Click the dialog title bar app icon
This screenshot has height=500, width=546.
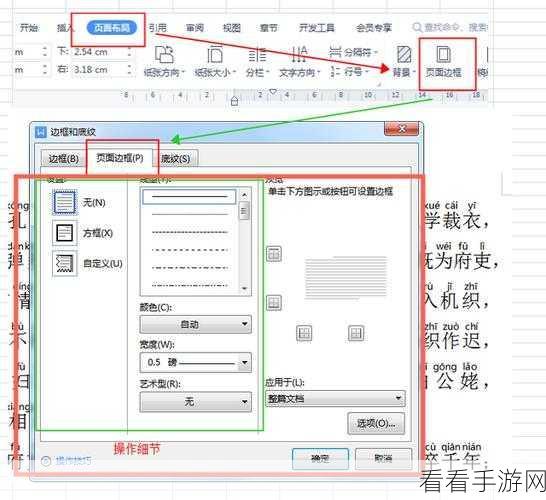click(40, 132)
